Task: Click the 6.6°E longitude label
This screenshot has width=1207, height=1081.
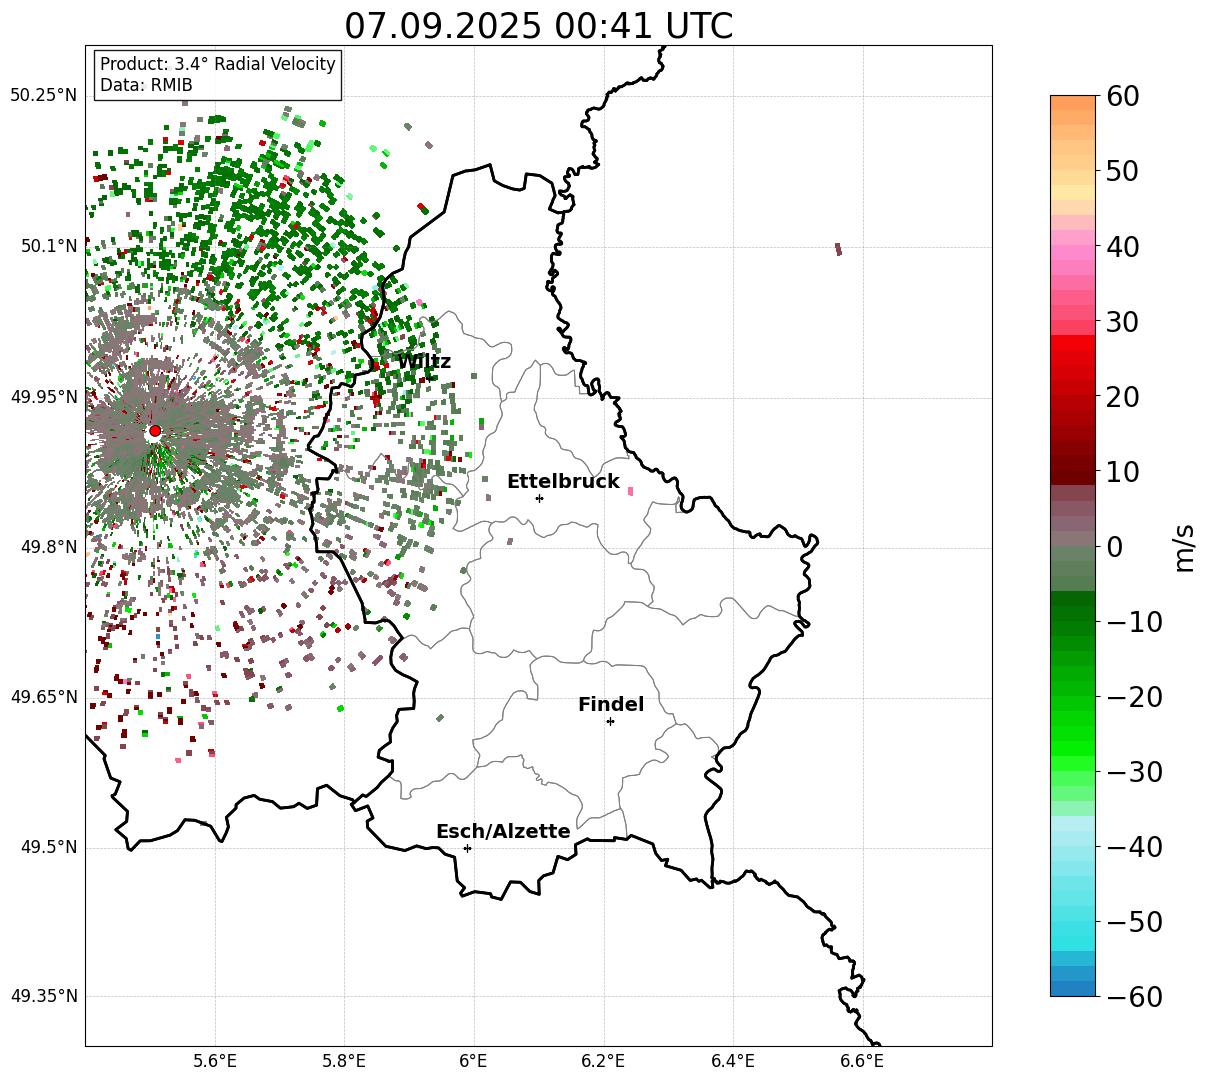Action: point(862,1063)
